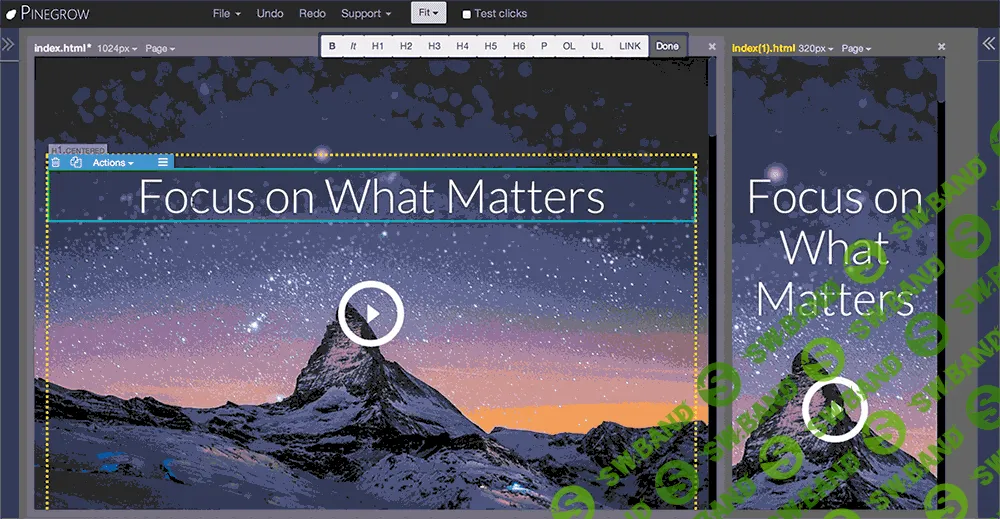This screenshot has width=1000, height=519.
Task: Apply H2 heading format
Action: click(x=406, y=46)
